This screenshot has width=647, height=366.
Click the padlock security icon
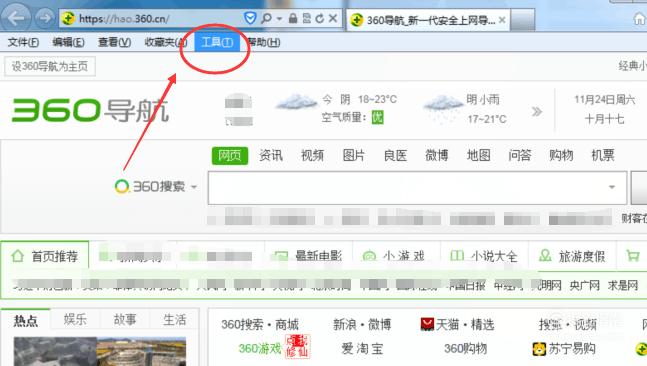pos(293,18)
